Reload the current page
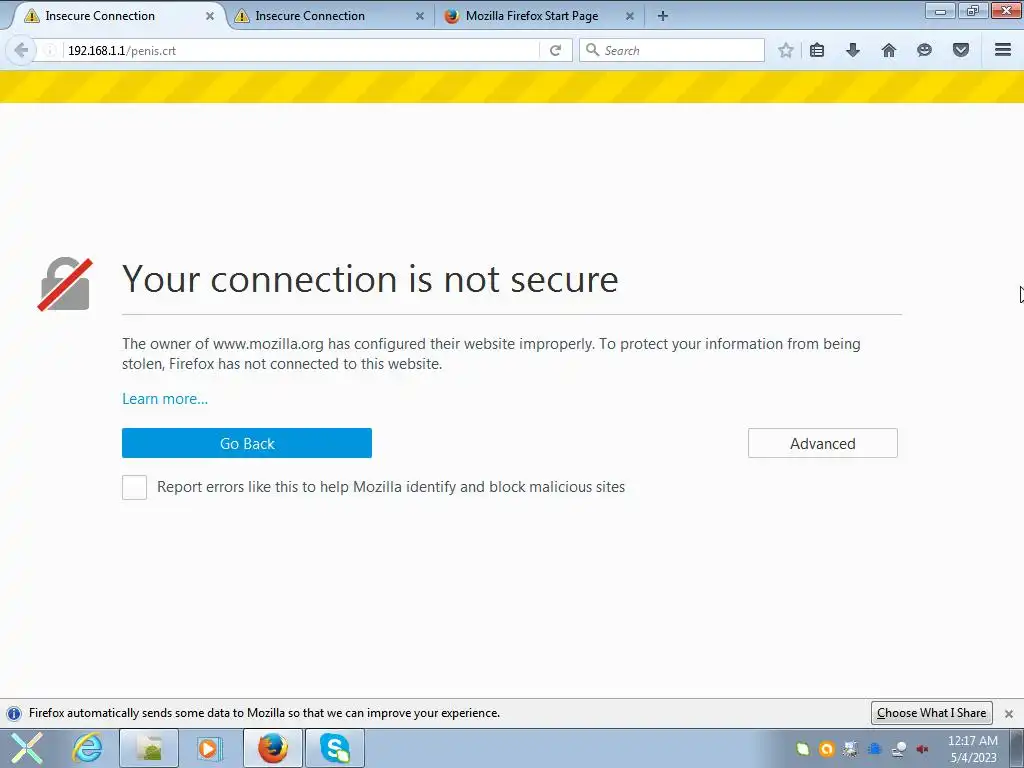The image size is (1024, 768). [x=555, y=50]
